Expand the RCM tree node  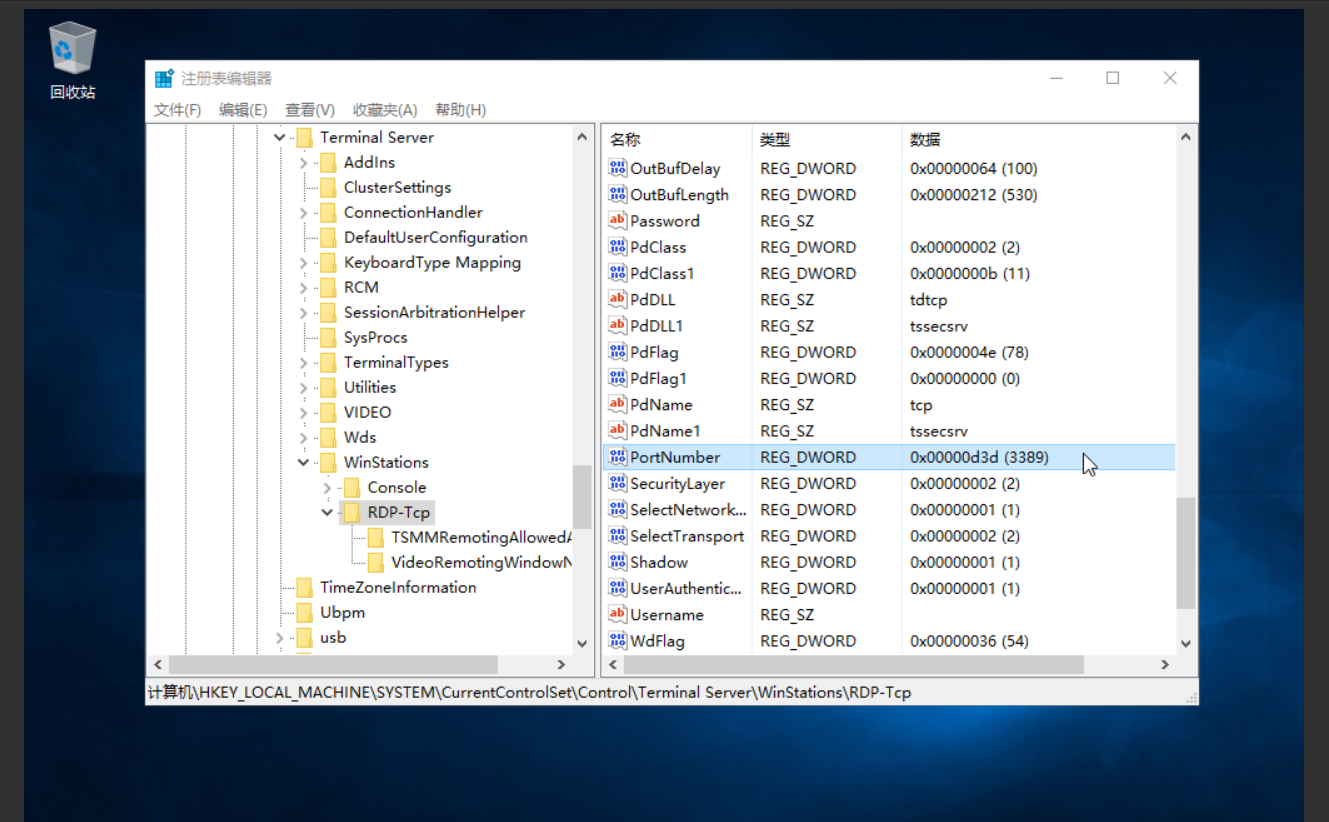pyautogui.click(x=303, y=287)
